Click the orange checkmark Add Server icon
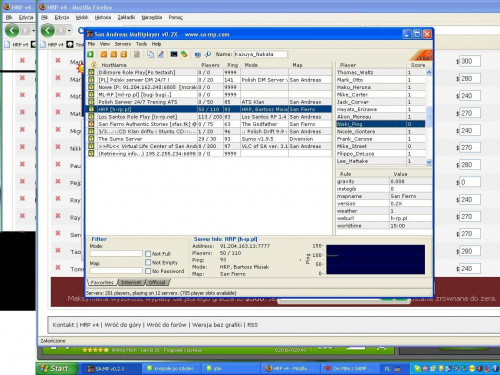500x375 pixels. [x=104, y=54]
